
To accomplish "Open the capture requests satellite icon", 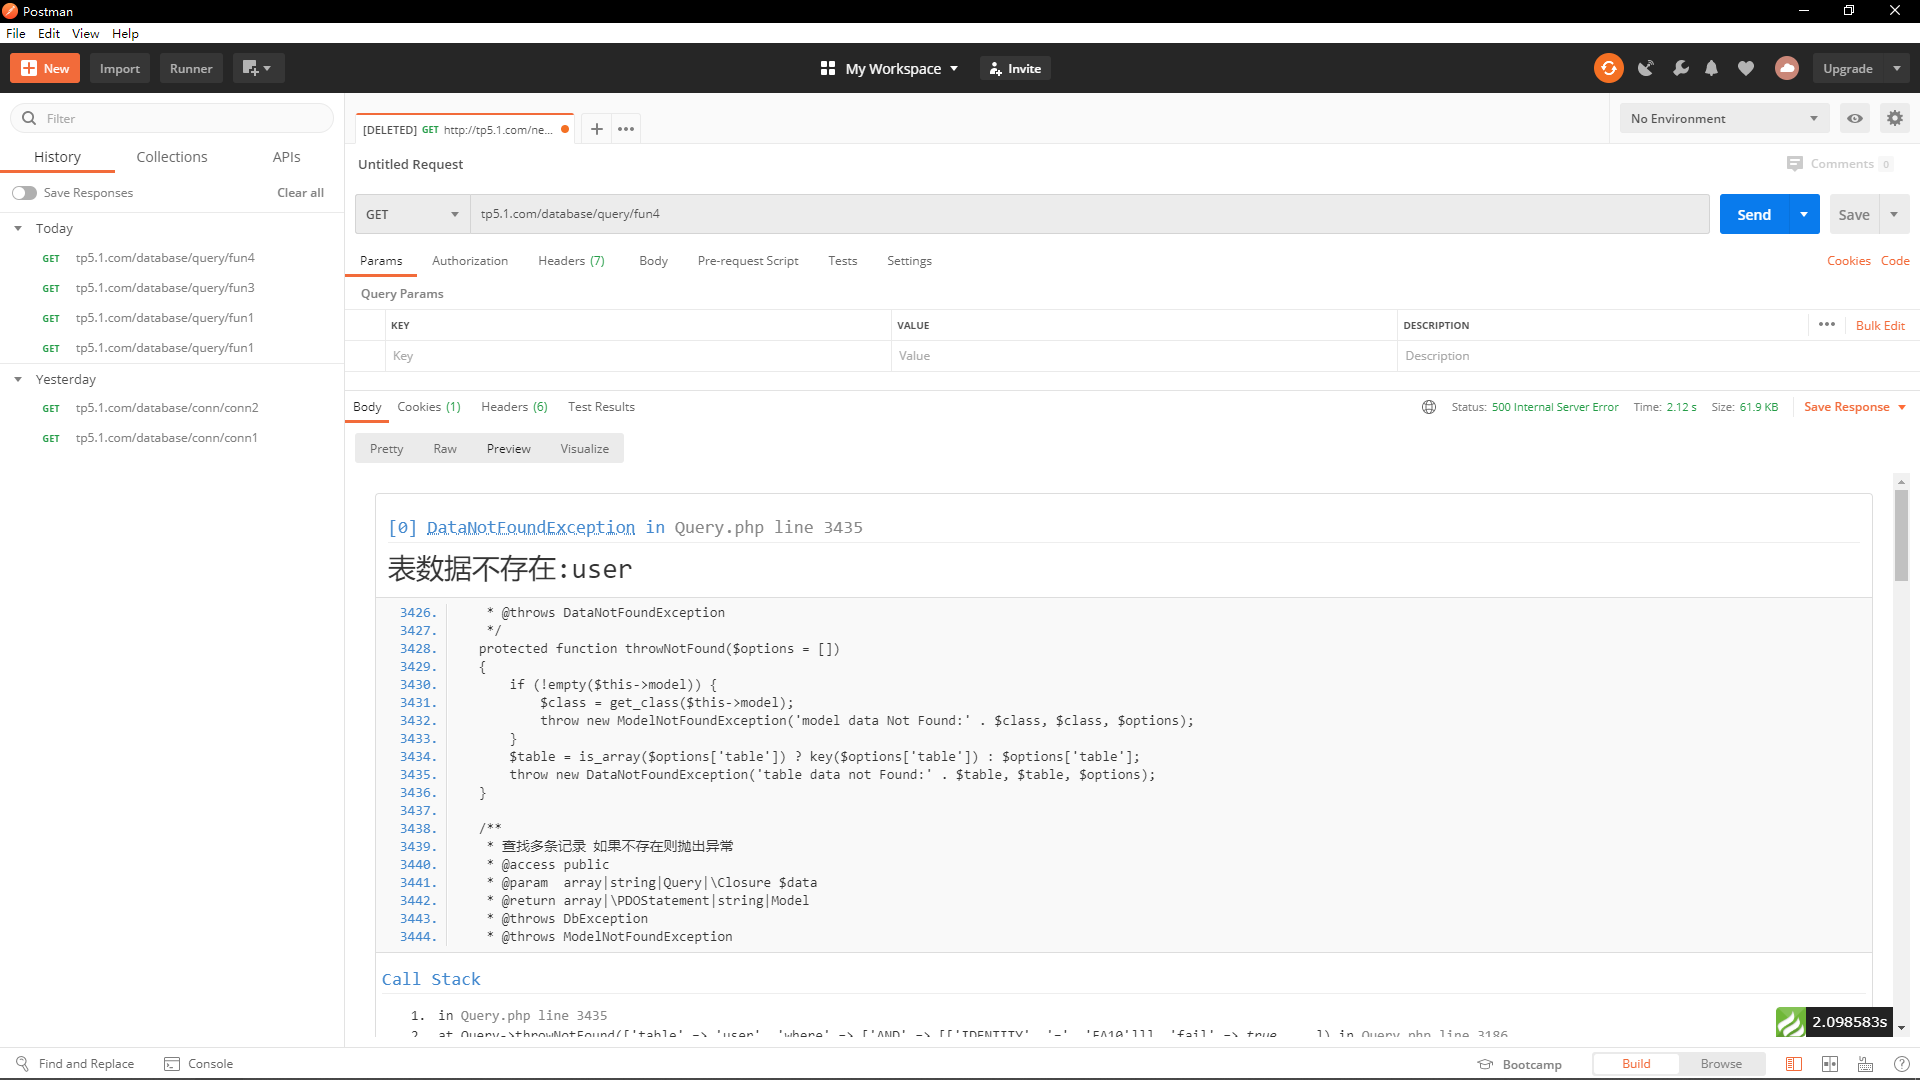I will (1645, 68).
